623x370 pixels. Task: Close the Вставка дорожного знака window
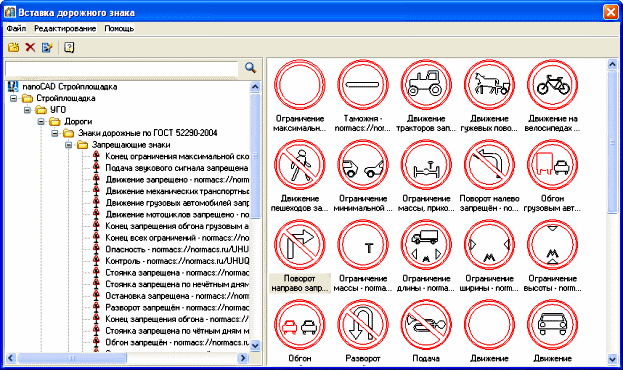coord(610,12)
